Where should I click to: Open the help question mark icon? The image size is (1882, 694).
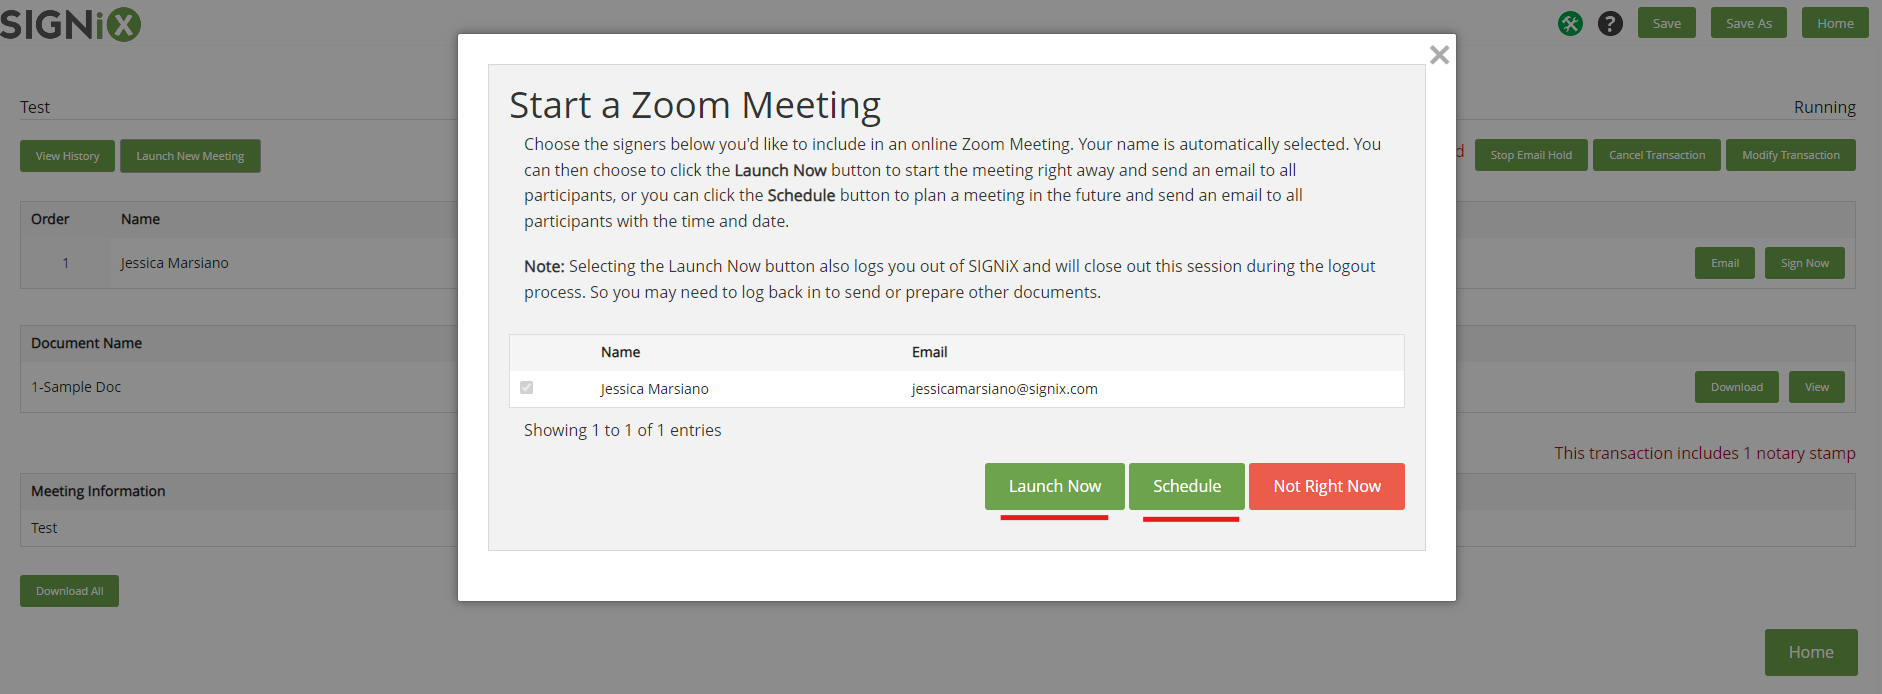(1610, 23)
